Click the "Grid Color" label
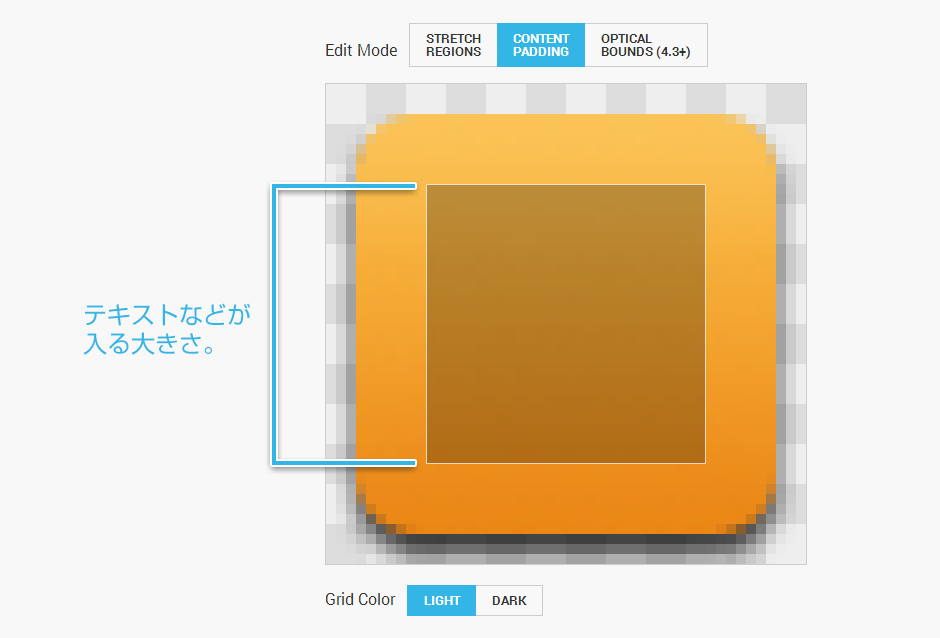The image size is (940, 638). click(x=360, y=600)
